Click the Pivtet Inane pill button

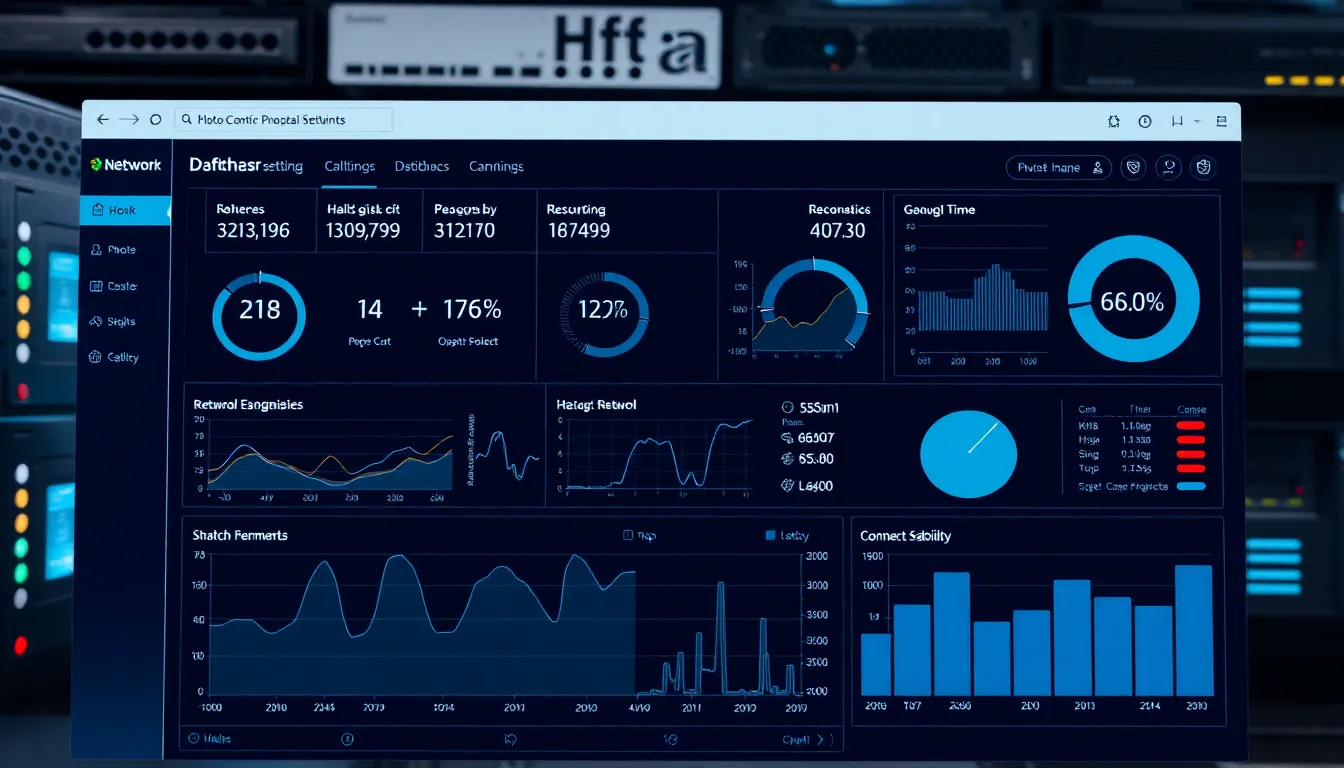(x=1058, y=168)
